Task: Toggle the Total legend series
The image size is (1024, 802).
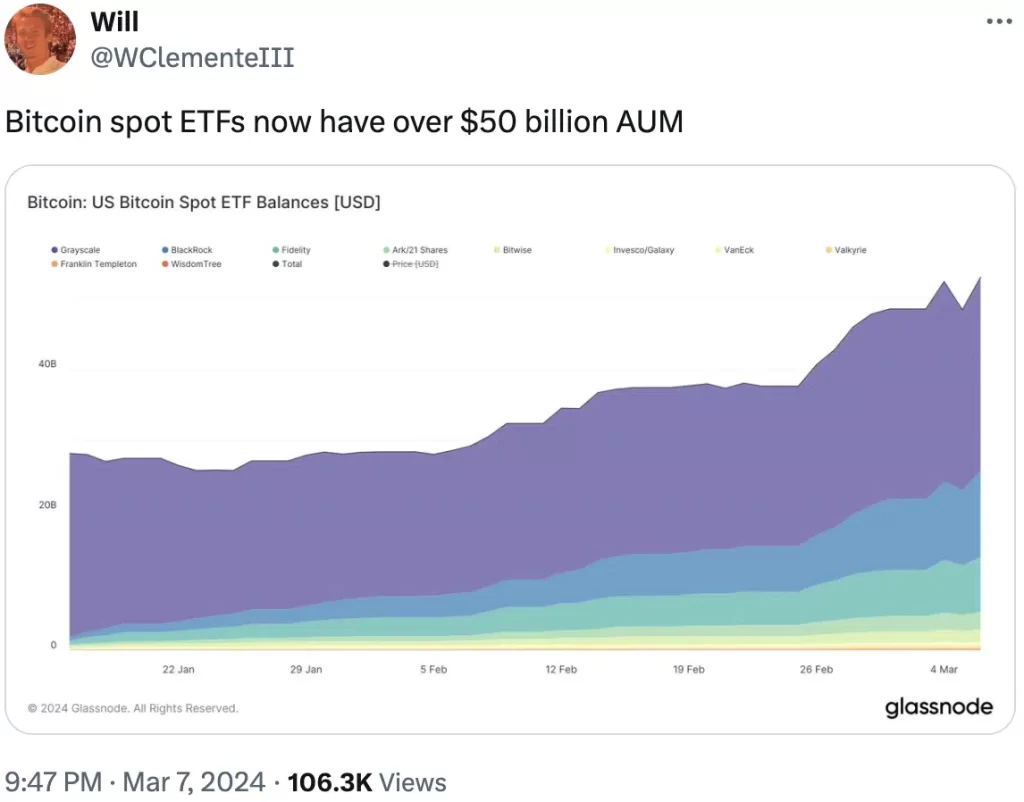Action: click(x=289, y=264)
